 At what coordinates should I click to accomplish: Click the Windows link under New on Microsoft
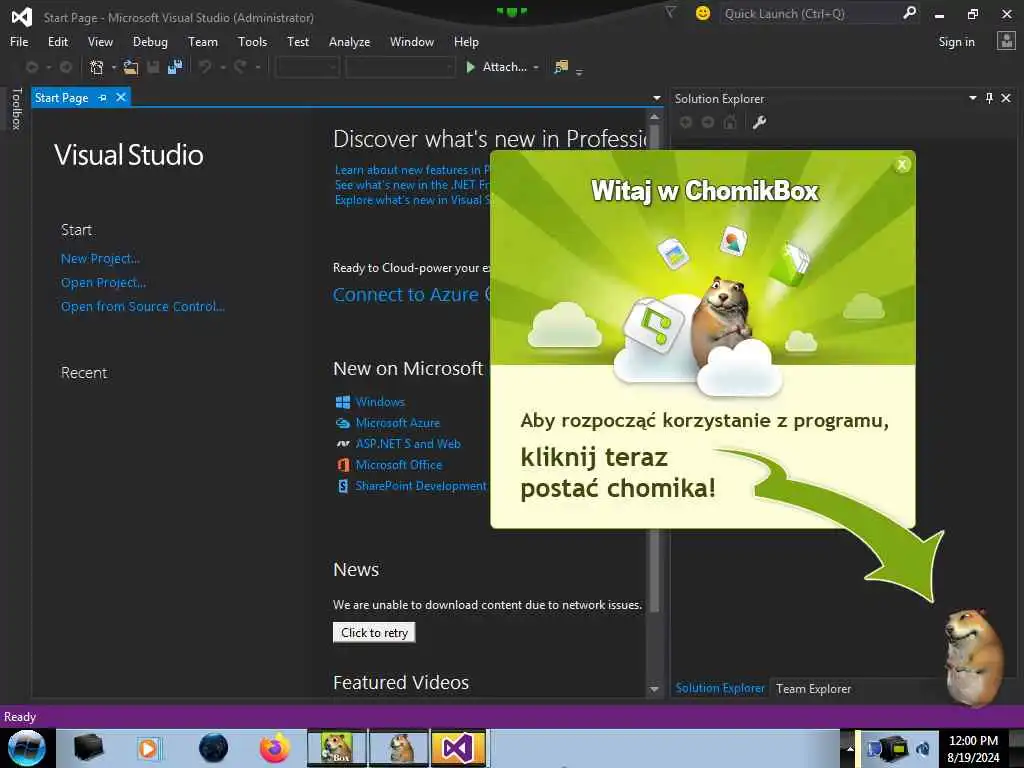(380, 402)
